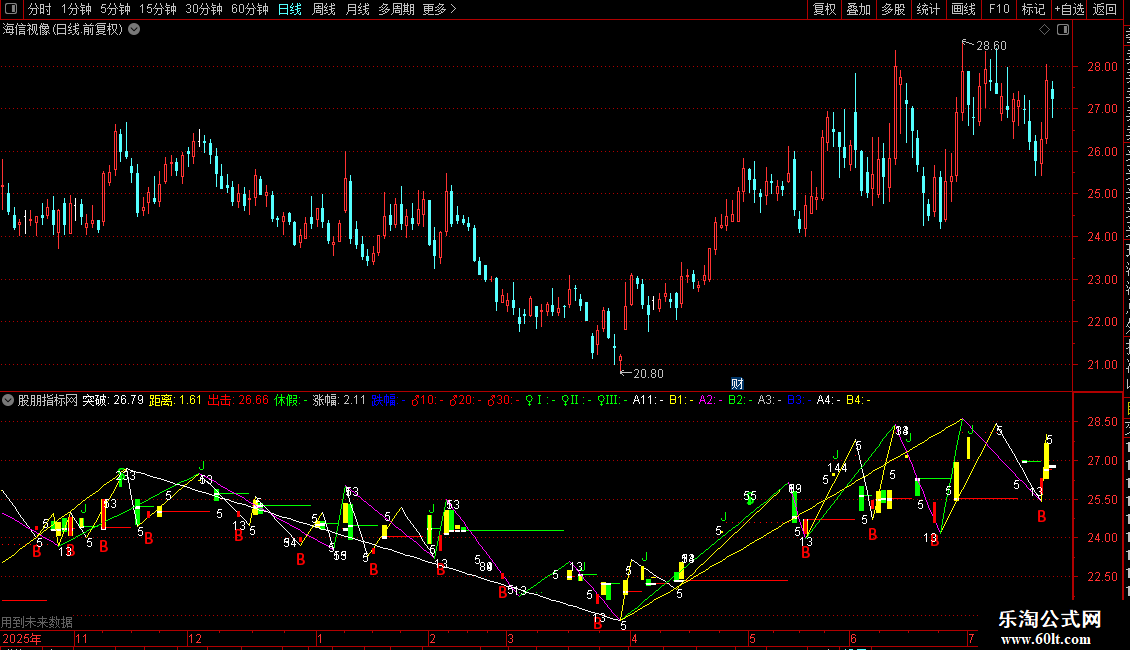This screenshot has height=650, width=1130.
Task: Open the 复权 adjustment menu
Action: point(824,9)
